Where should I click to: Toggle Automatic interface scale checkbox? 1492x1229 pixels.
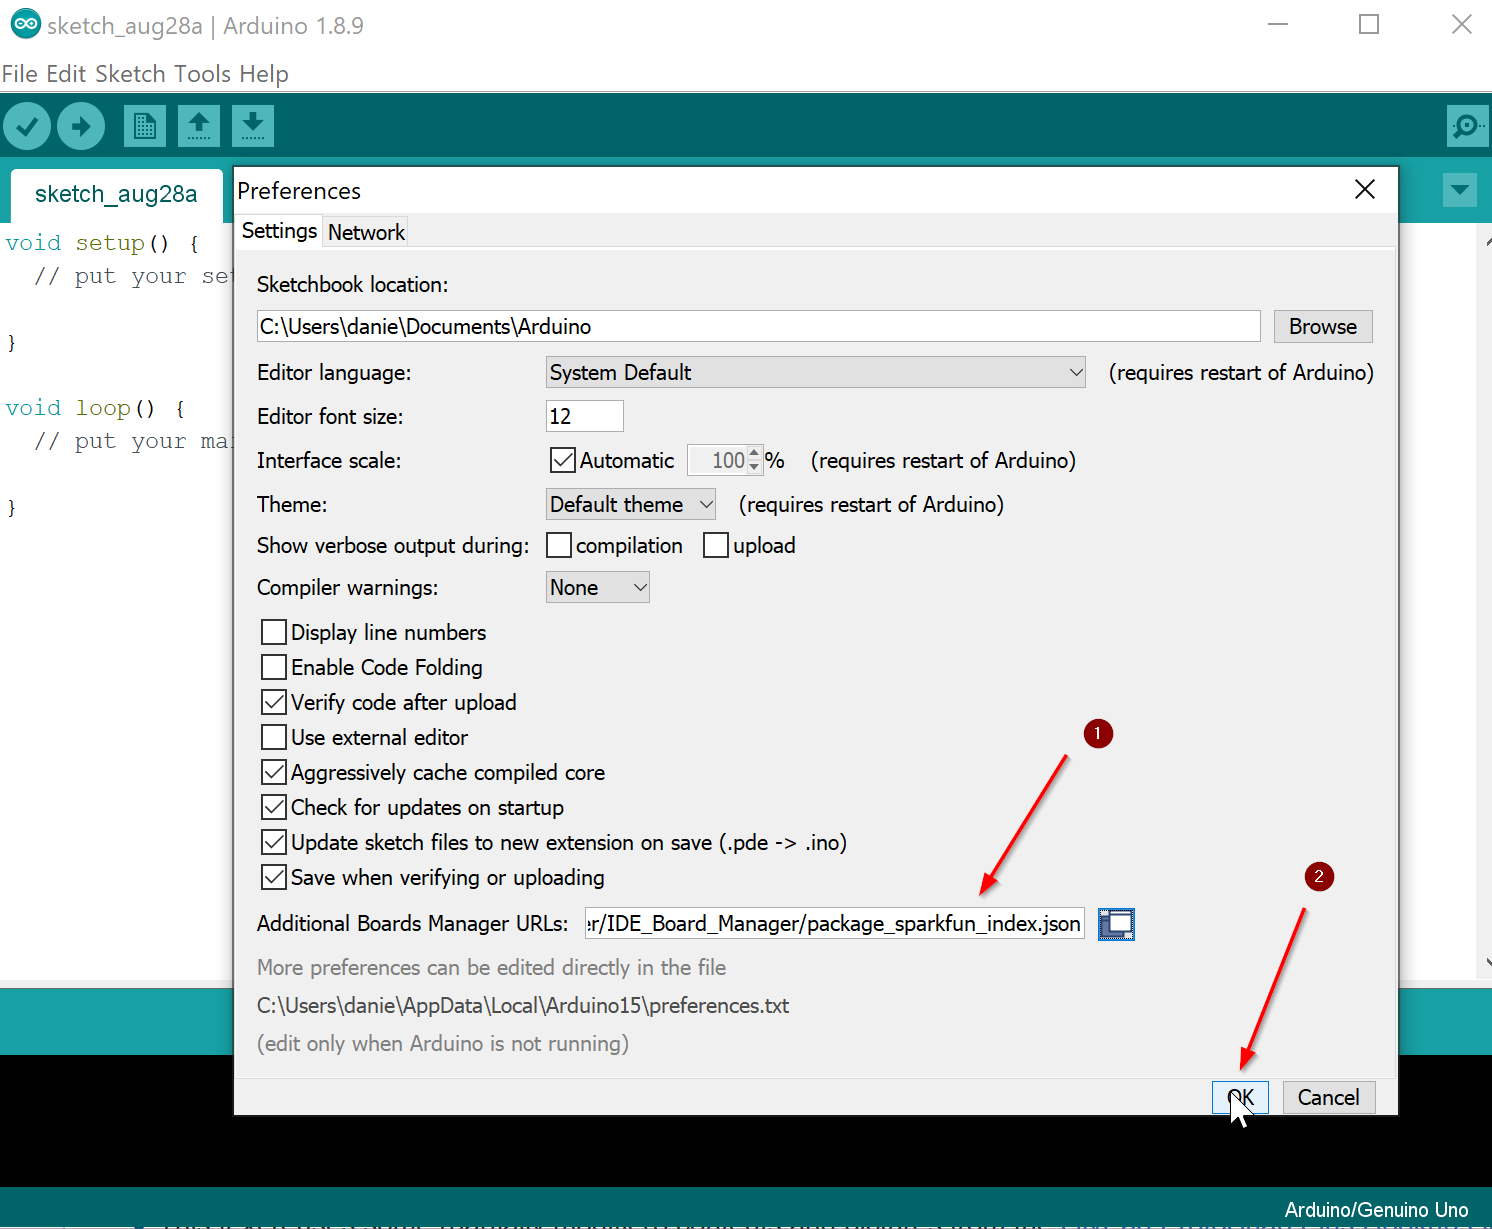[x=563, y=460]
